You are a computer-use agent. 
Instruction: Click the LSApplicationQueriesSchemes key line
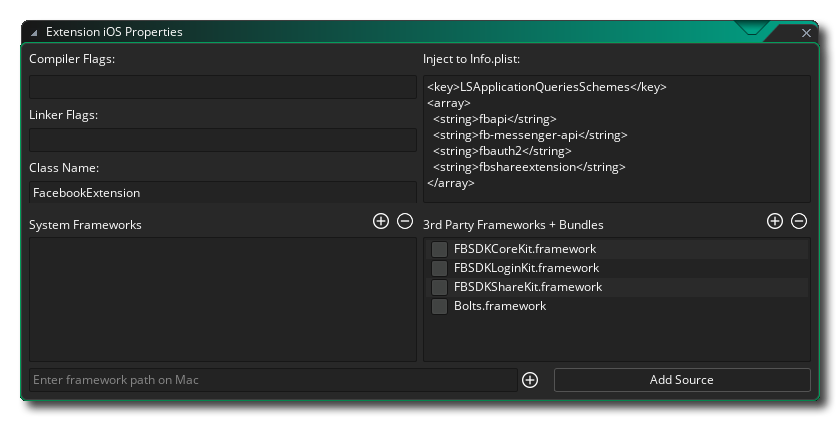pos(547,87)
